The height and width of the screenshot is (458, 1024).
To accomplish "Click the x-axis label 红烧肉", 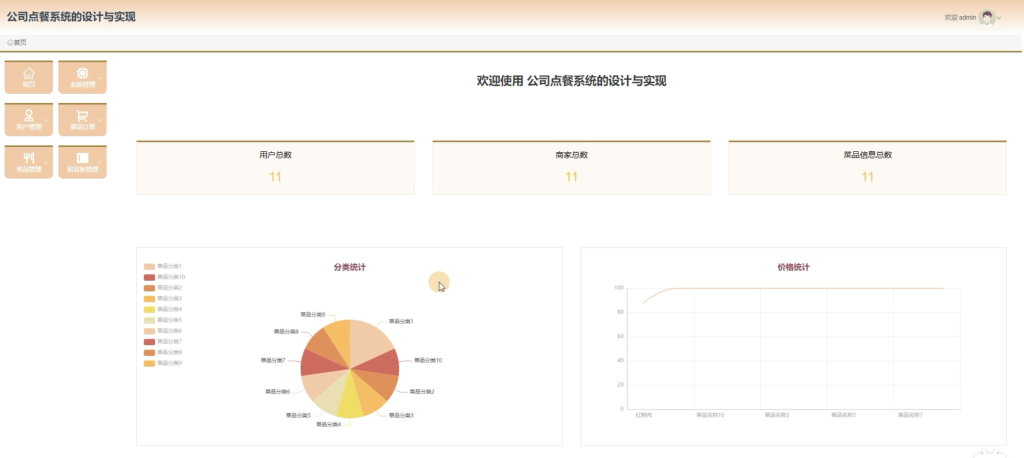I will [644, 416].
